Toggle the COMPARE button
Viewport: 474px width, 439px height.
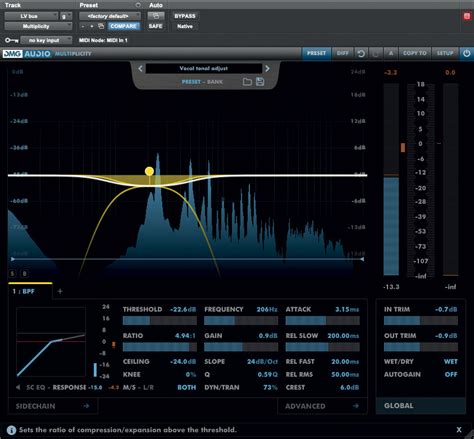point(123,26)
